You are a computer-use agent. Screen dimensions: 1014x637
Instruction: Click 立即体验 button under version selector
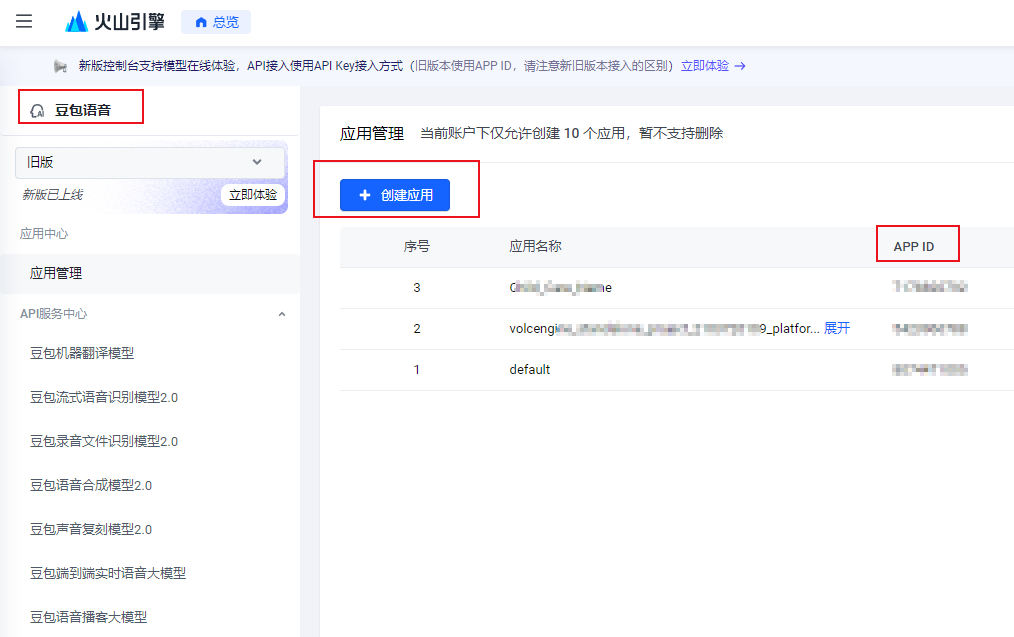pyautogui.click(x=253, y=195)
